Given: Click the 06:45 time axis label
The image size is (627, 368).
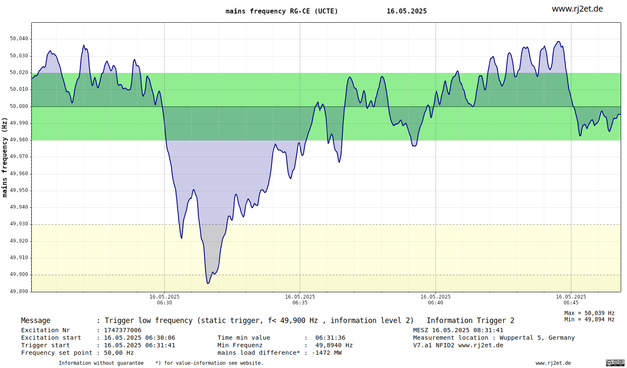Looking at the screenshot, I should click(x=571, y=300).
